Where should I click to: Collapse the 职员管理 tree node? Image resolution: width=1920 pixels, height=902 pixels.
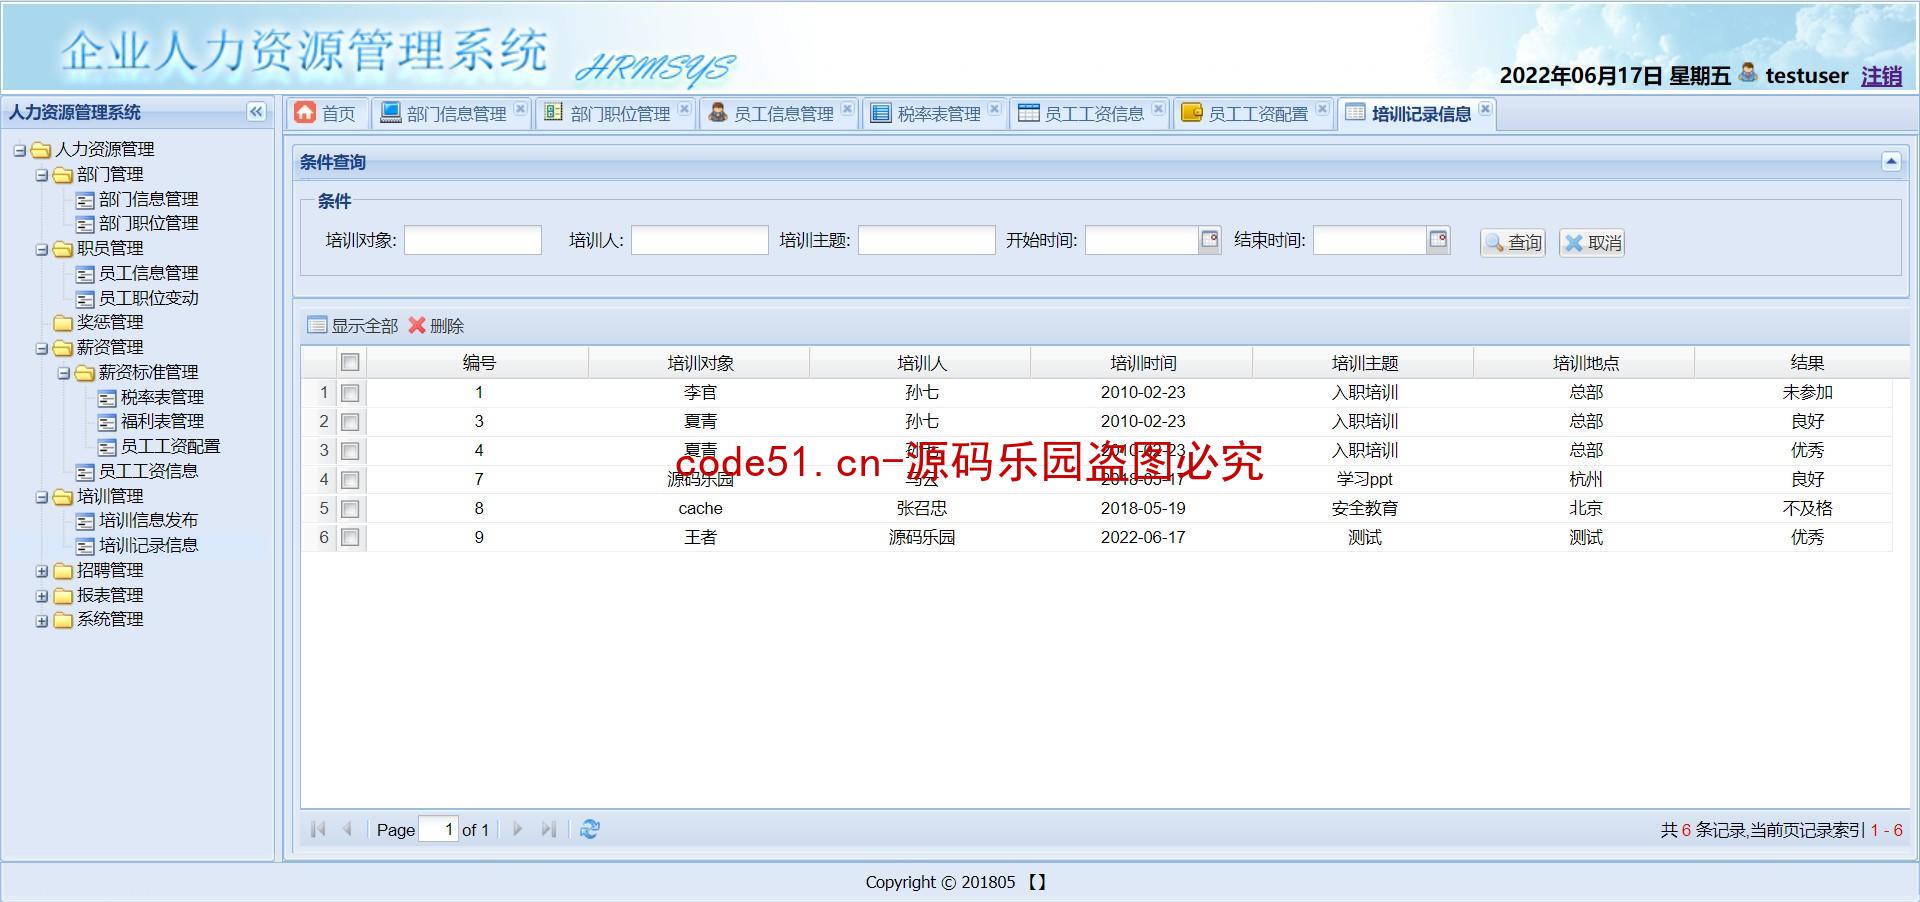(x=42, y=249)
